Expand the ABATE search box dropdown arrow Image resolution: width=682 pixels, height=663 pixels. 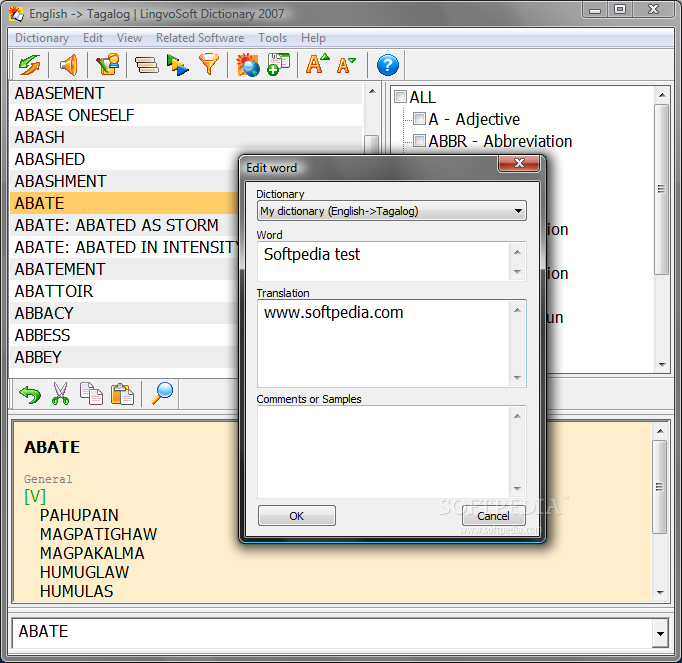click(x=660, y=633)
